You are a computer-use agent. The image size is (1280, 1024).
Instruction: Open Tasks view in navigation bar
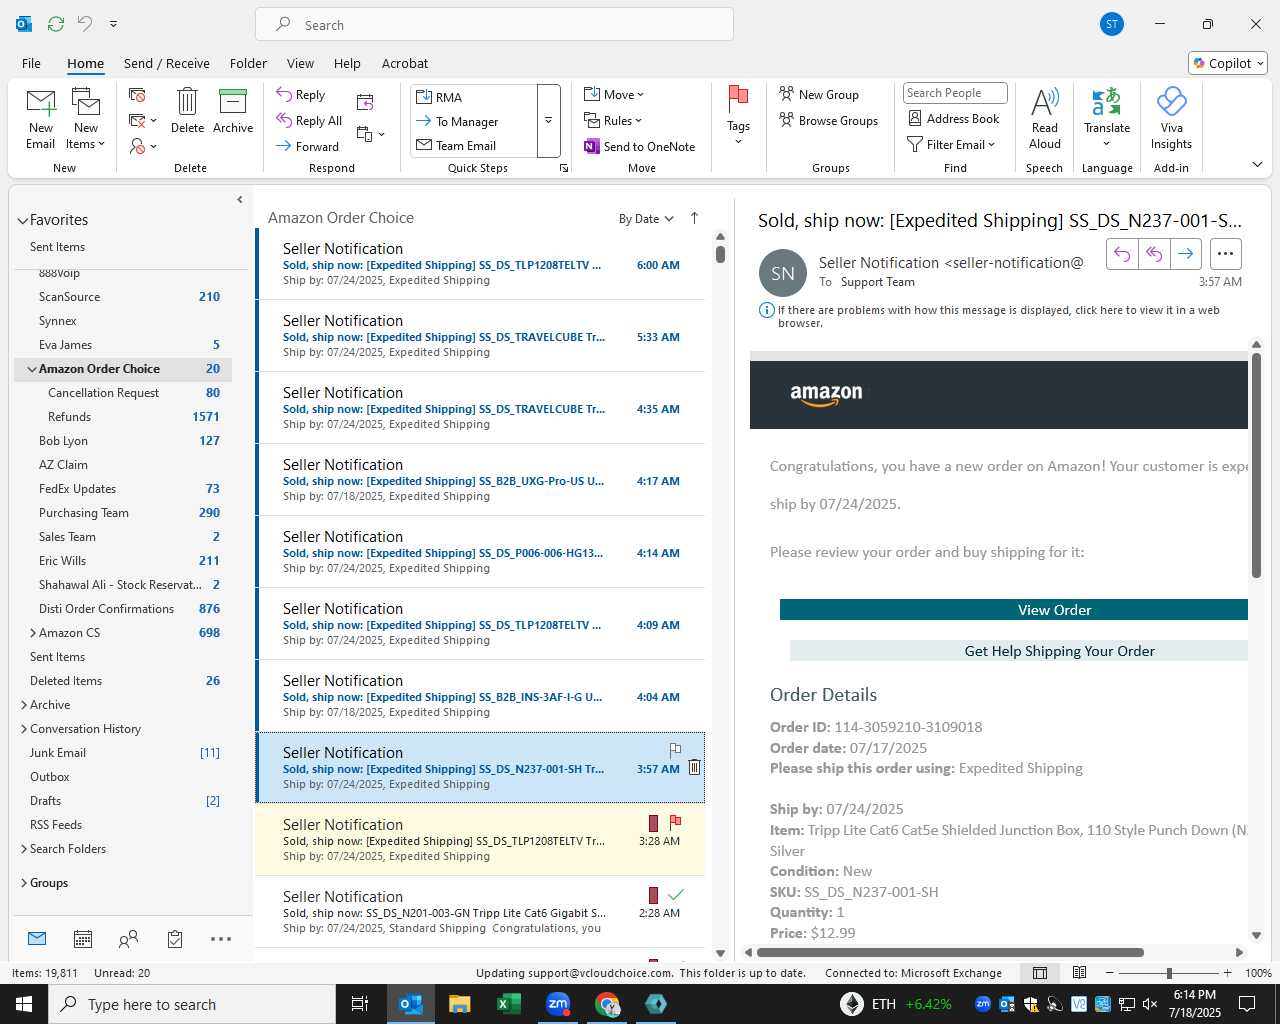pyautogui.click(x=175, y=939)
